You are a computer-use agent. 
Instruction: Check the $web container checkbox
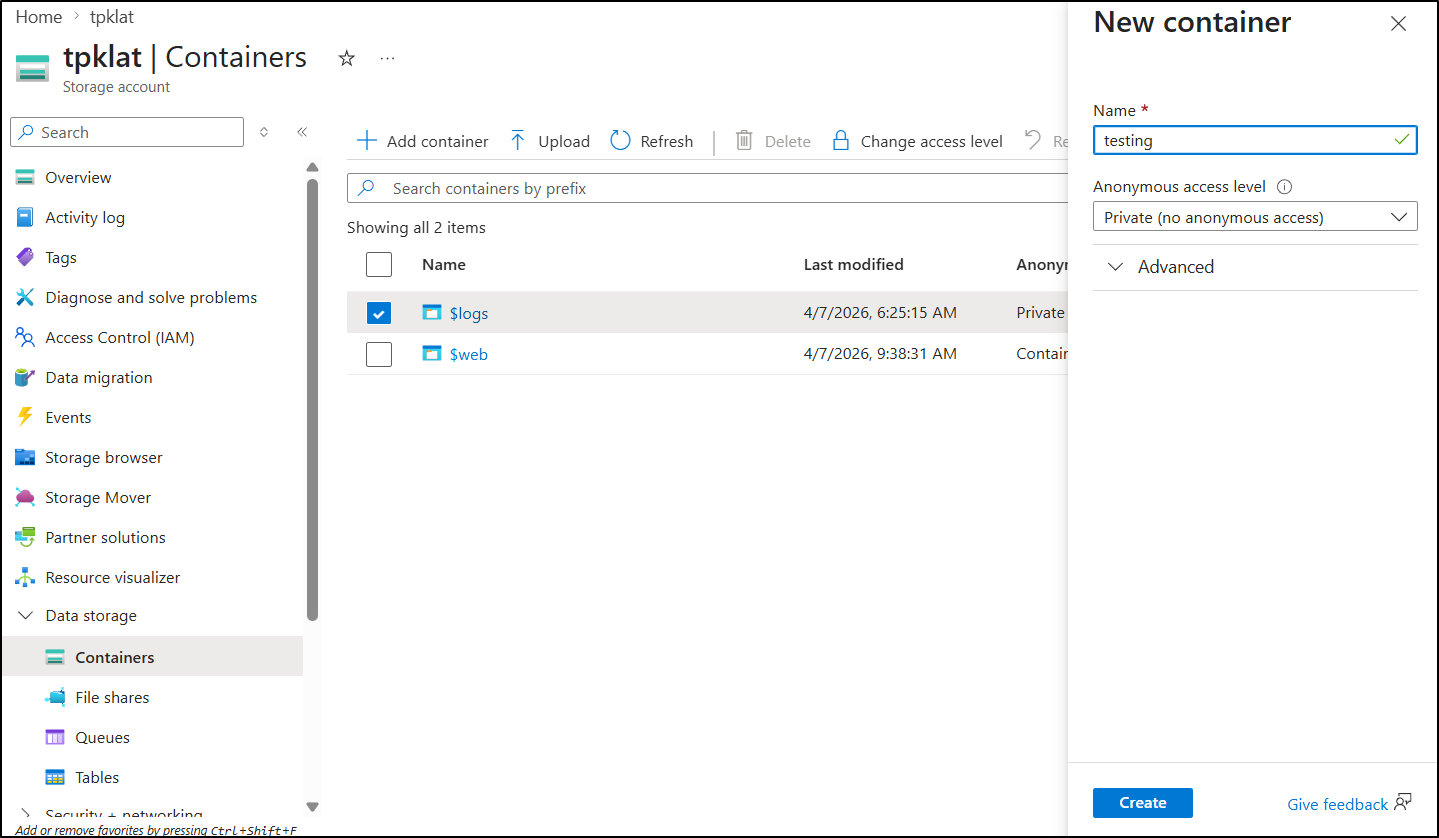click(x=379, y=354)
